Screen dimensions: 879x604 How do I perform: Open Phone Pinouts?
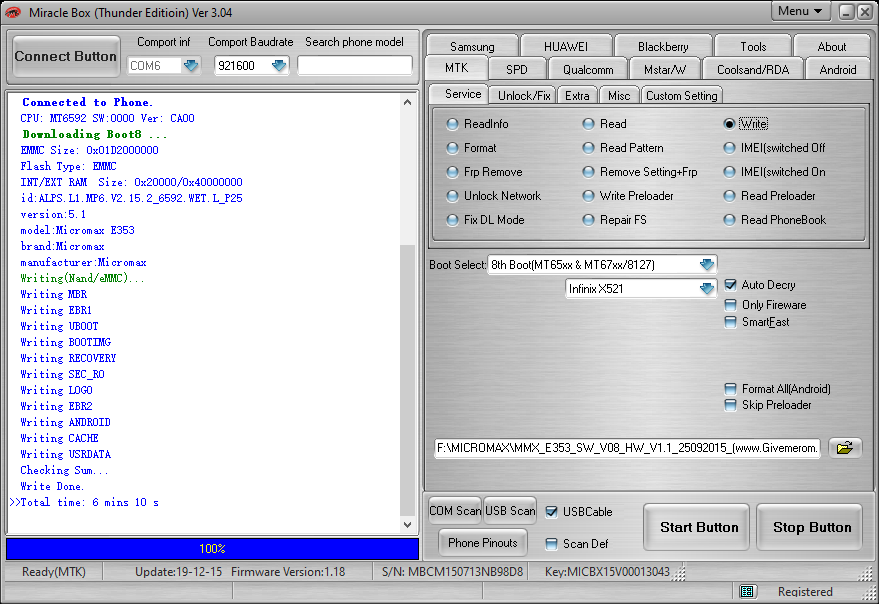click(x=483, y=542)
